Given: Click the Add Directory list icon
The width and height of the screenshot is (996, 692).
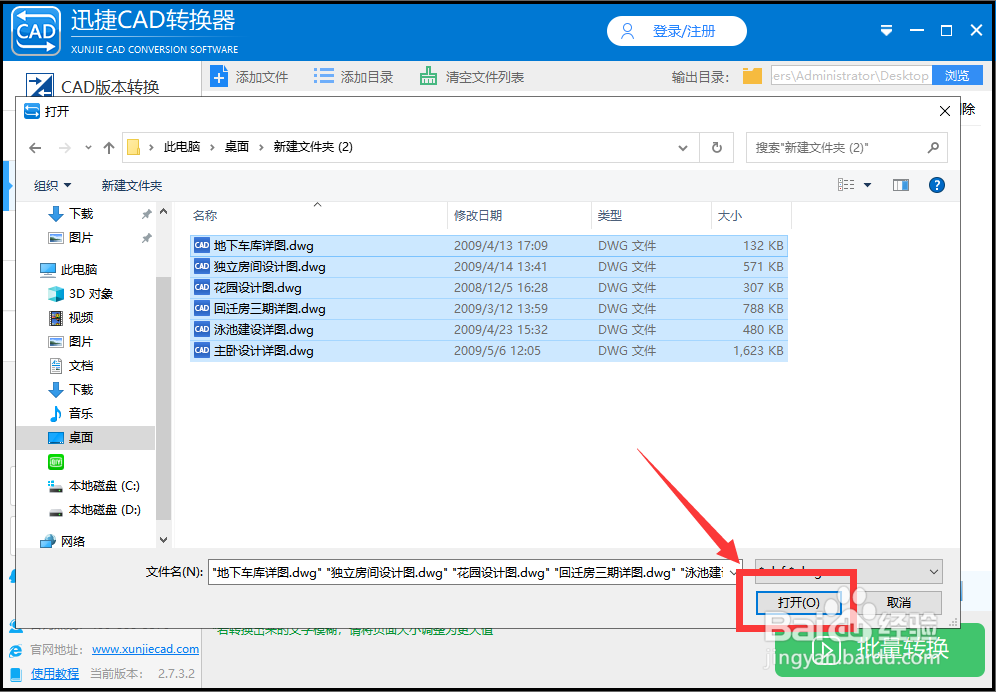Looking at the screenshot, I should click(324, 76).
